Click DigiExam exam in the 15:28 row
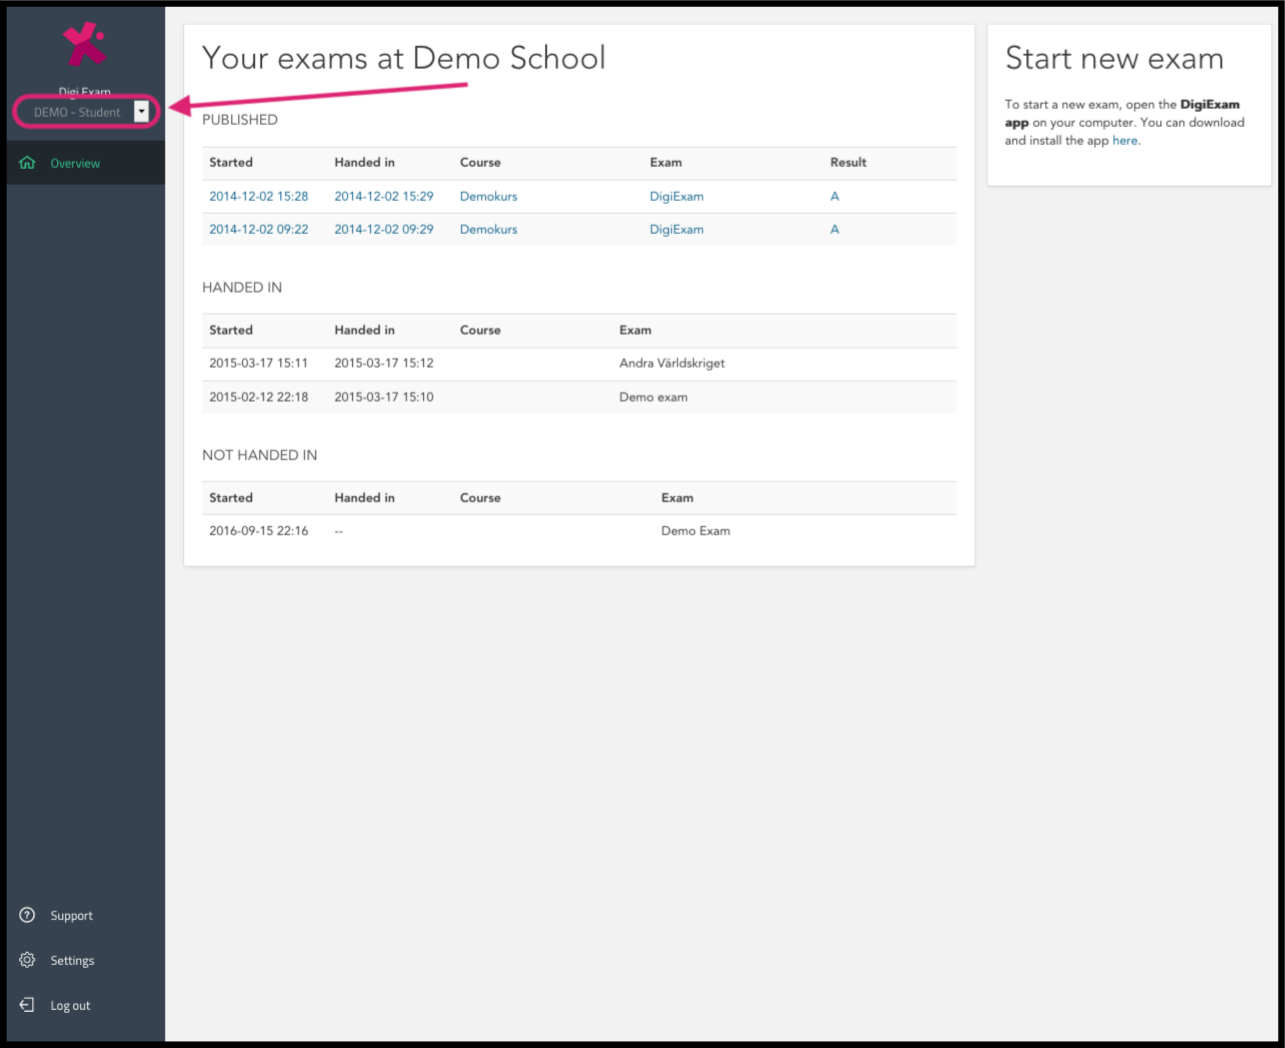 coord(677,196)
